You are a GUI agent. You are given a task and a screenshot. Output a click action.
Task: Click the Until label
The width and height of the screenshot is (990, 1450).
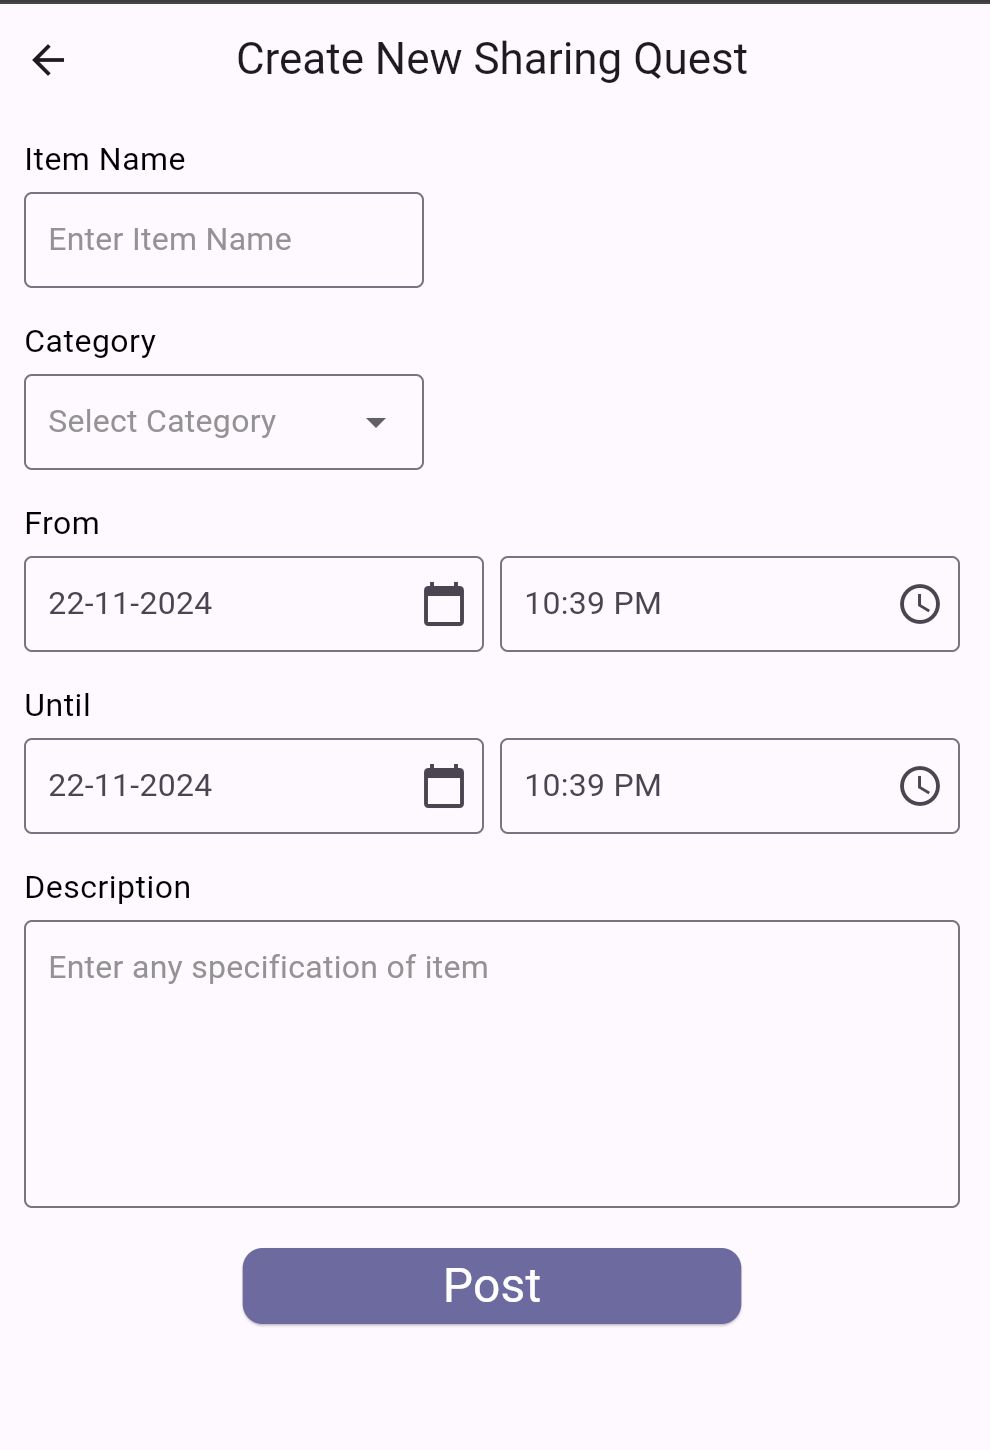tap(58, 706)
